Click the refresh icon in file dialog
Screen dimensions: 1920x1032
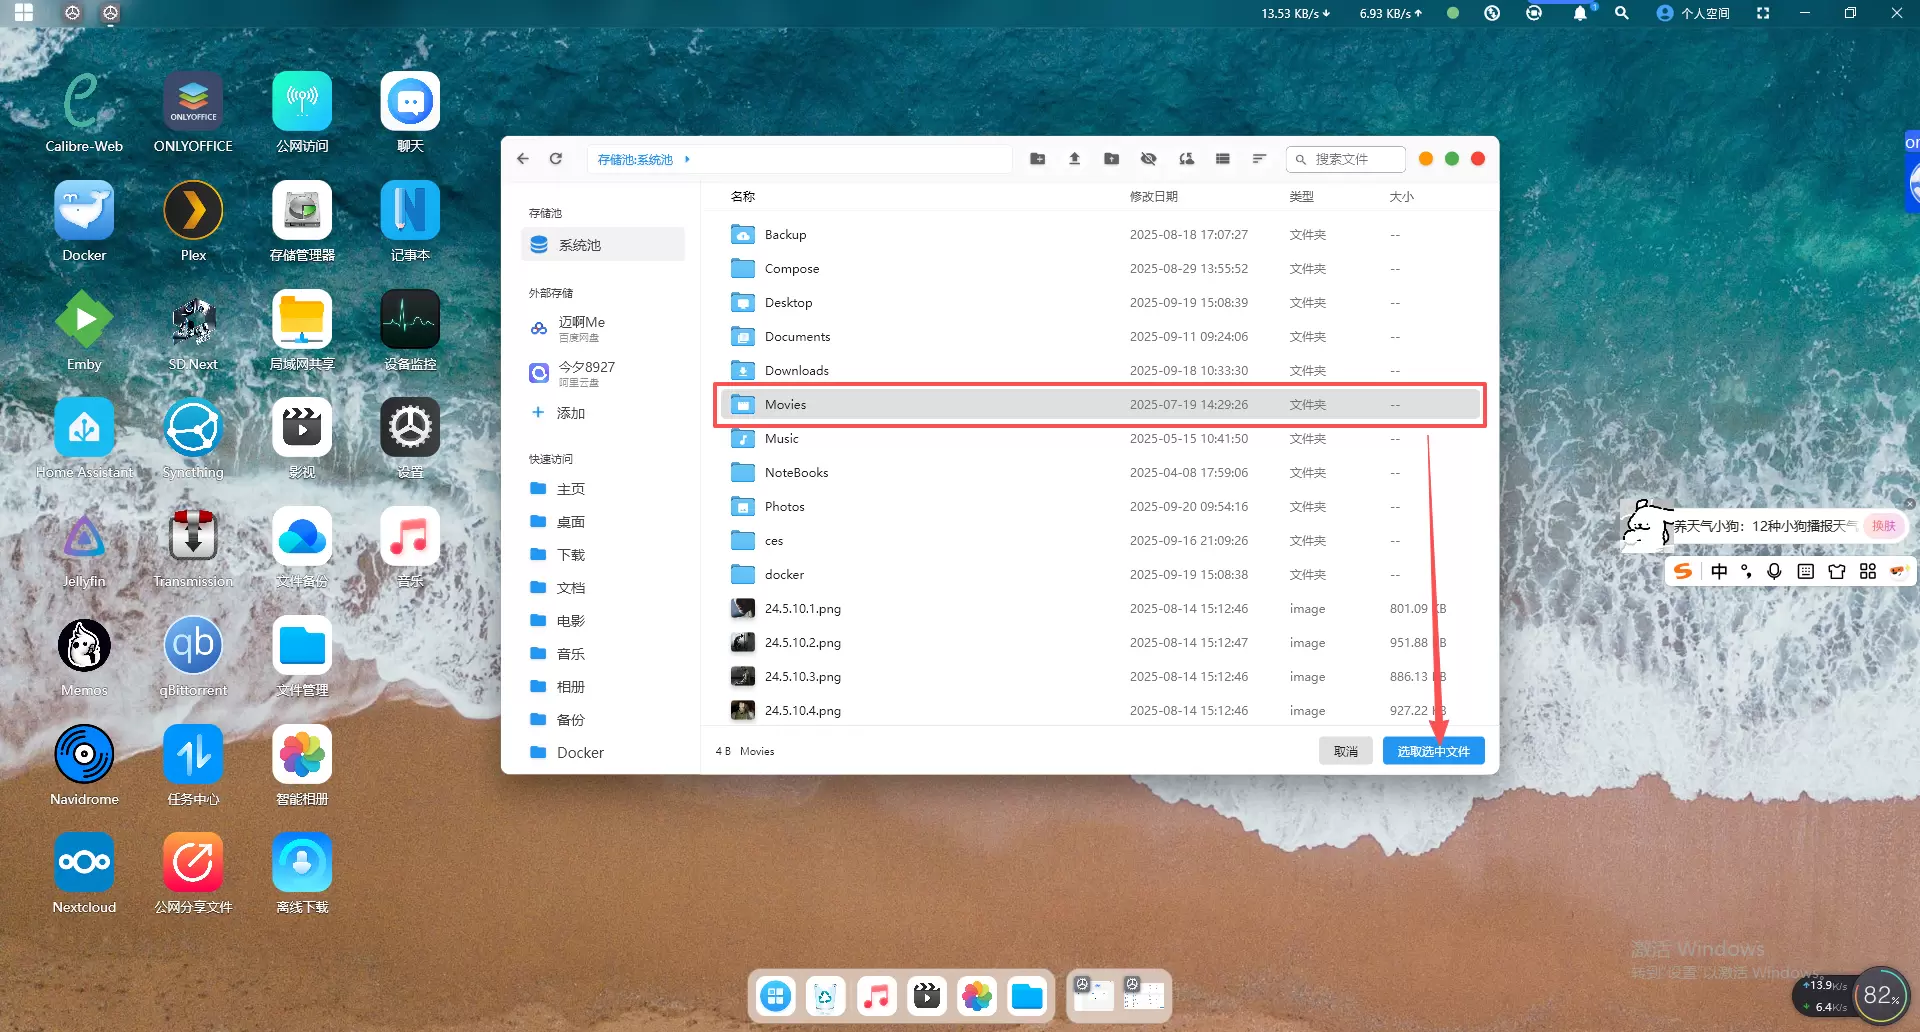pyautogui.click(x=556, y=159)
